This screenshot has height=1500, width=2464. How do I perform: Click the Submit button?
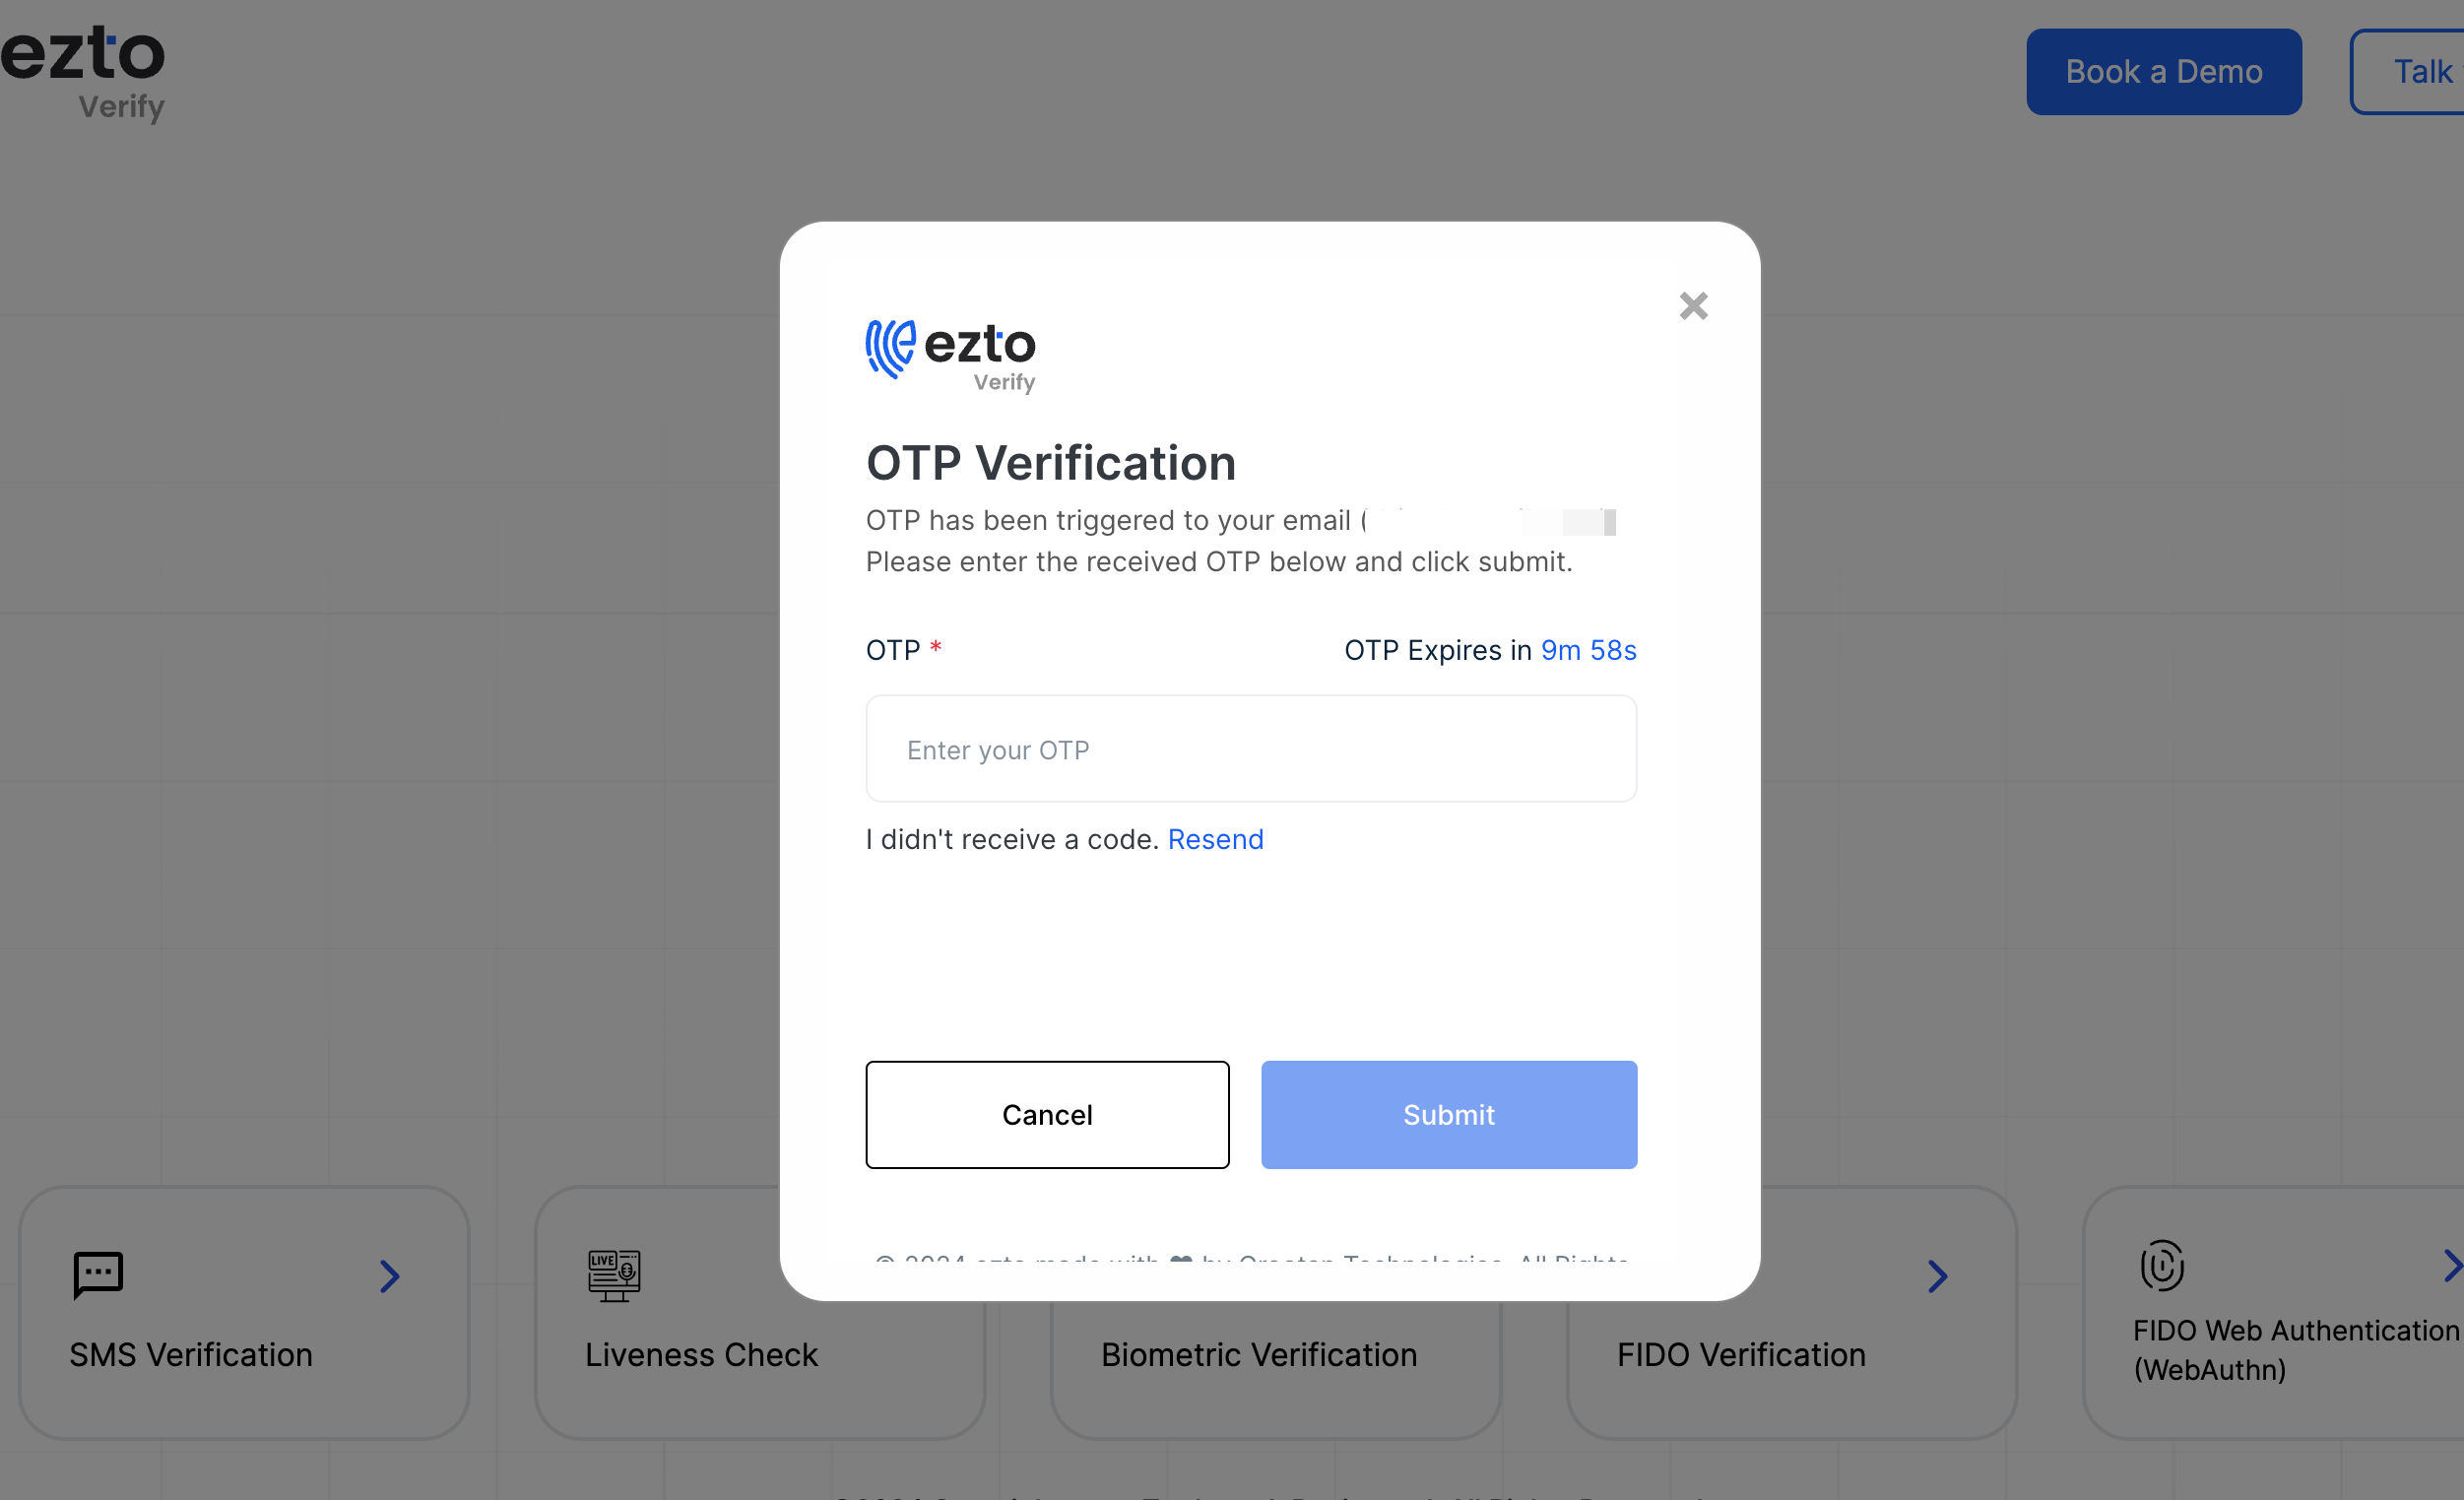pyautogui.click(x=1449, y=1113)
